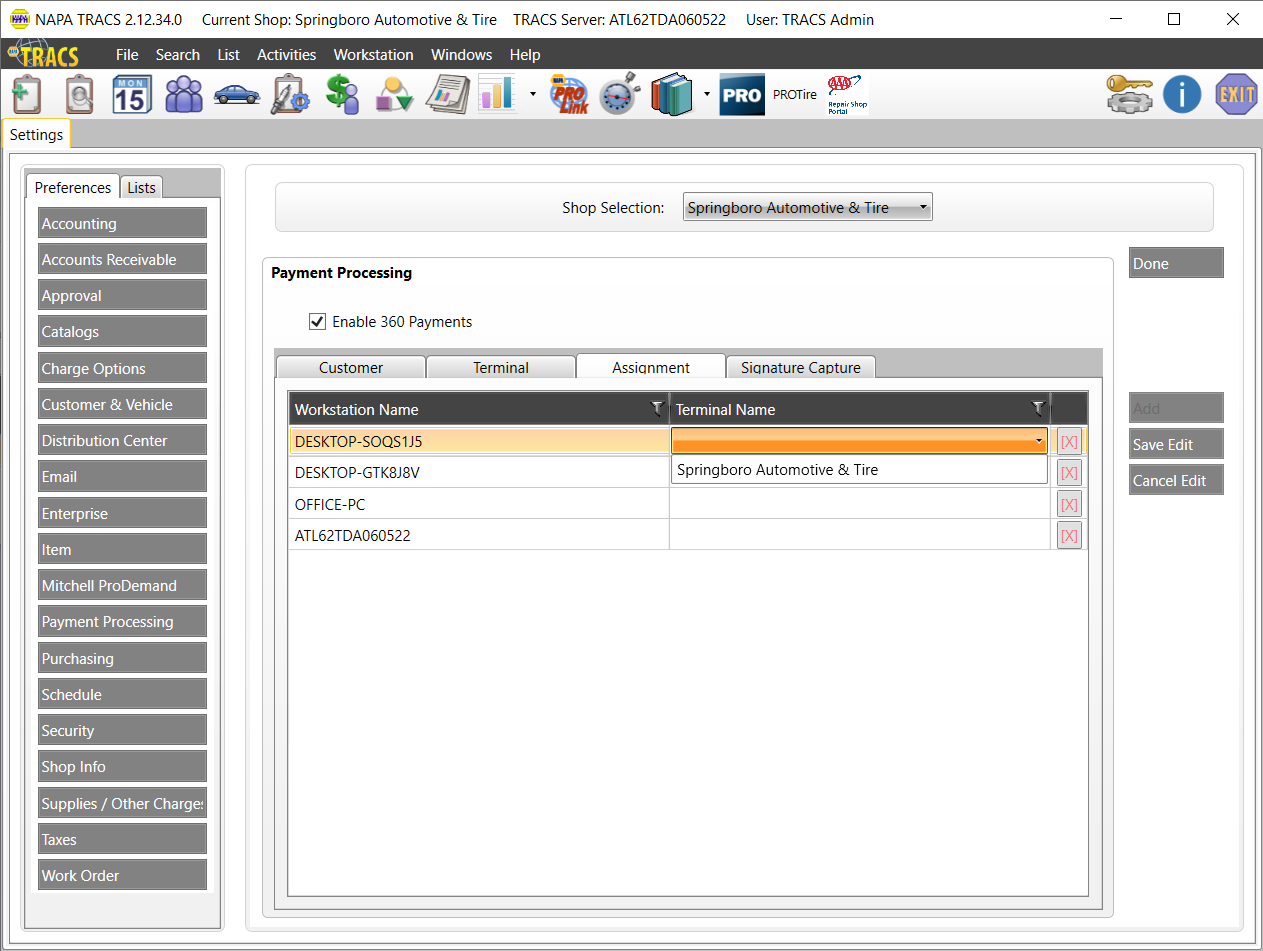Screen dimensions: 1263x951
Task: Open the customers group icon
Action: coord(184,95)
